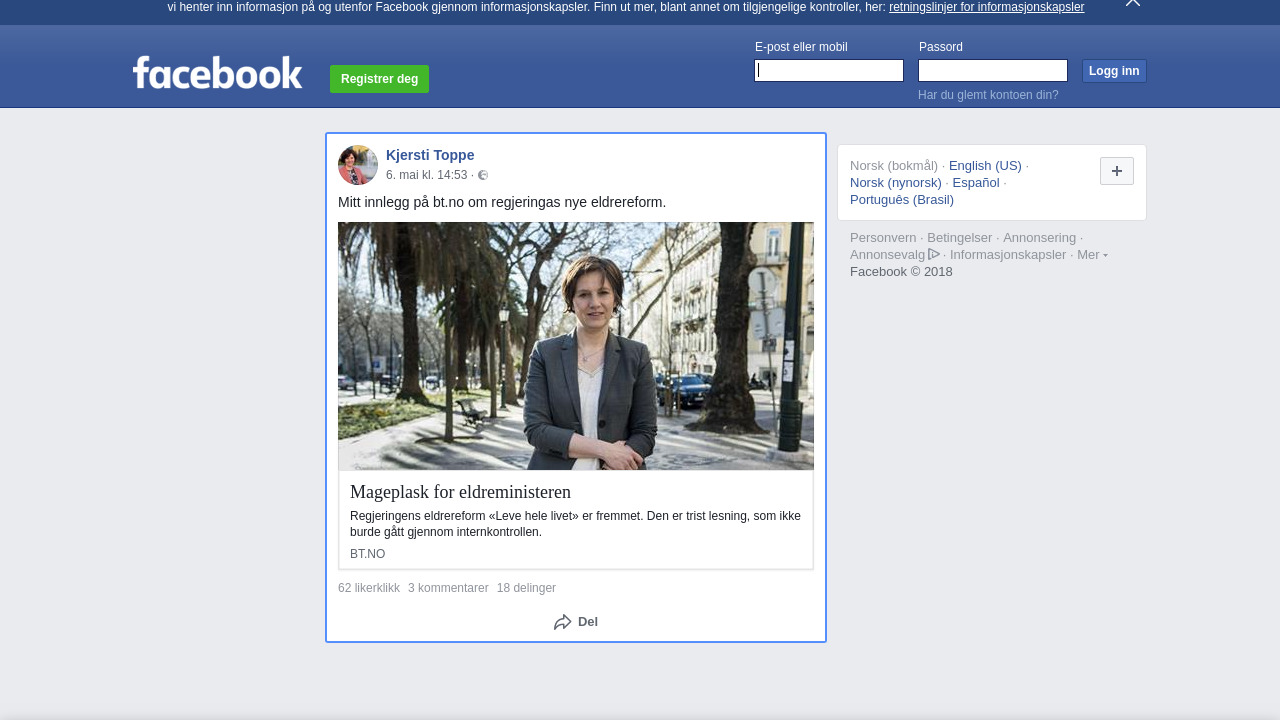1280x720 pixels.
Task: Click the Facebook © 2018 copyright text
Action: coord(901,272)
